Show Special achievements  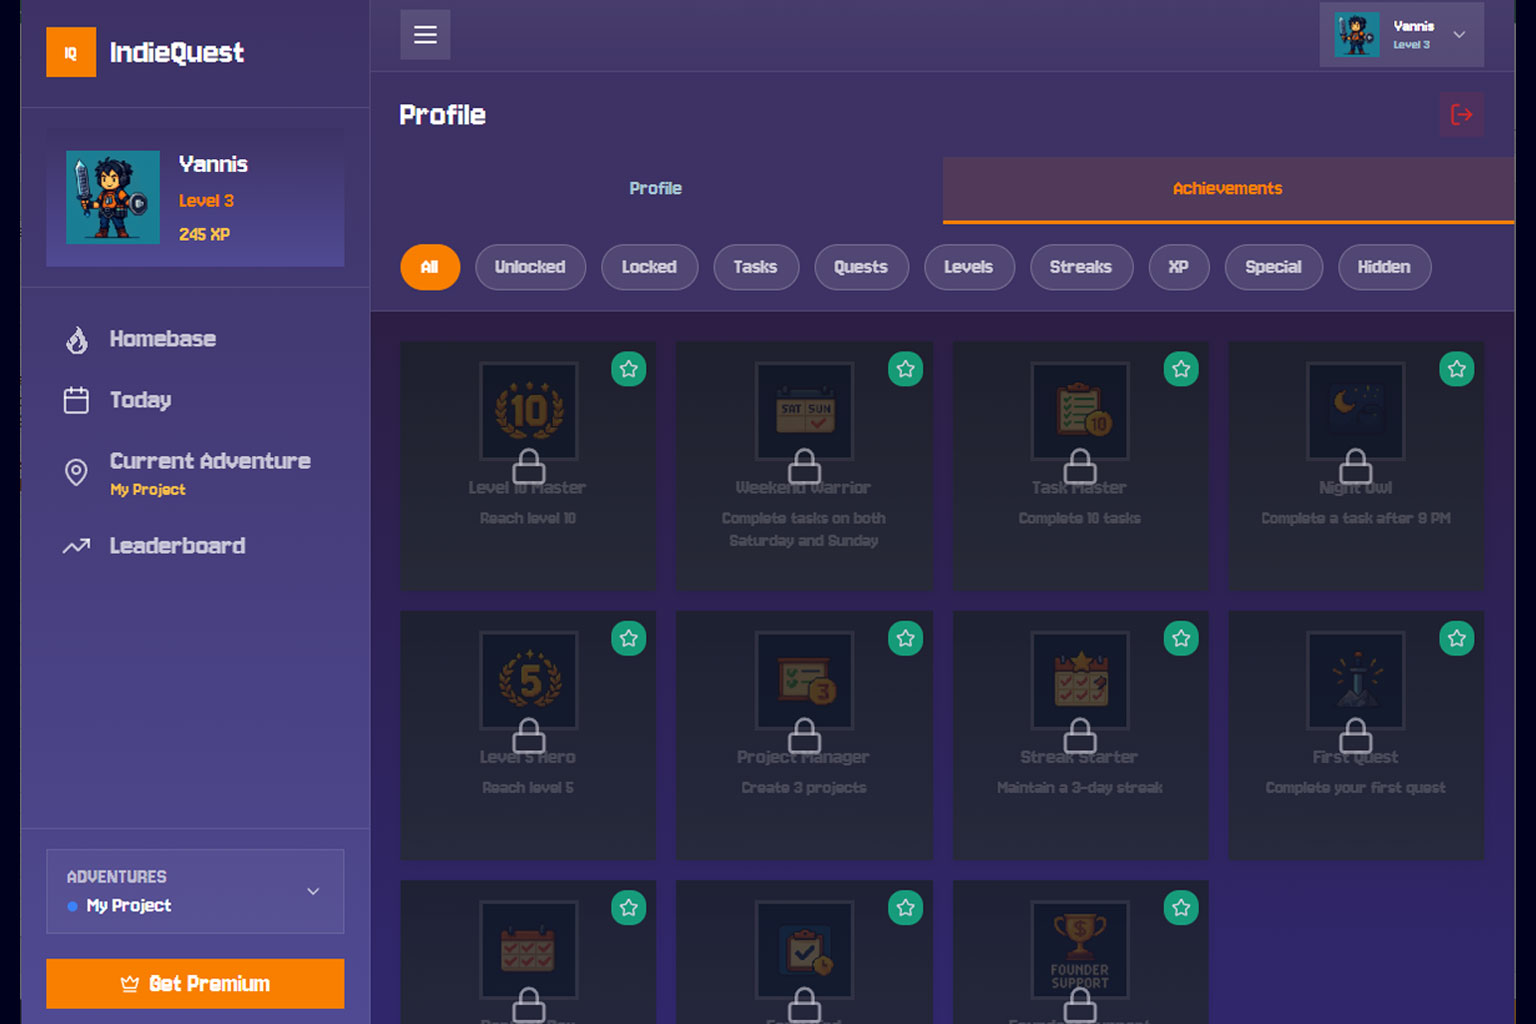click(x=1273, y=267)
